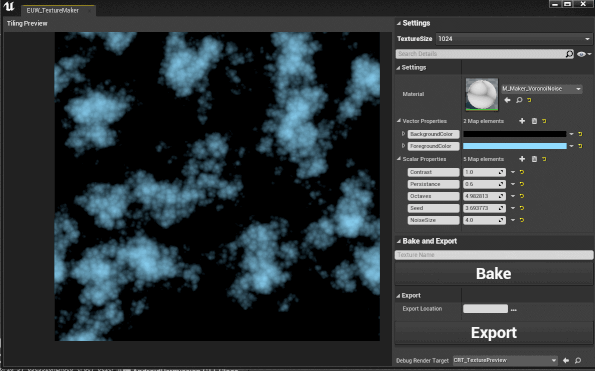Image resolution: width=595 pixels, height=371 pixels.
Task: Open M_Maker_VoronoiNoise material dropdown
Action: [x=542, y=89]
